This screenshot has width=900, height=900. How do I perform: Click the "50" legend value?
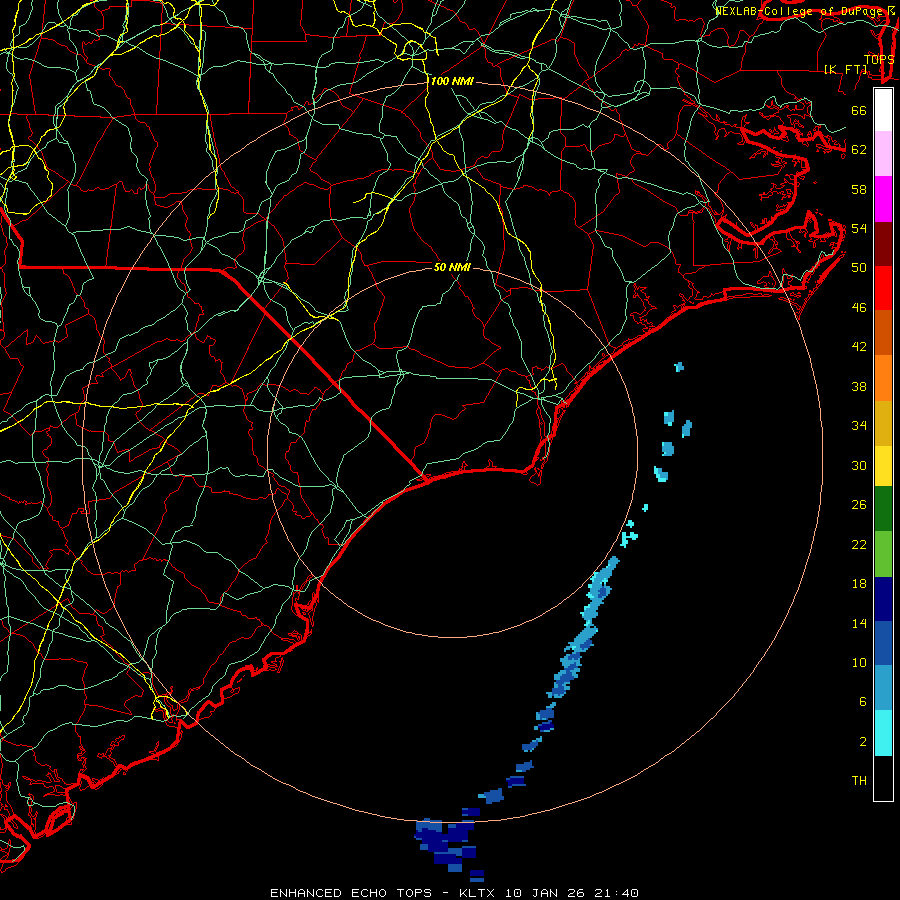point(859,268)
